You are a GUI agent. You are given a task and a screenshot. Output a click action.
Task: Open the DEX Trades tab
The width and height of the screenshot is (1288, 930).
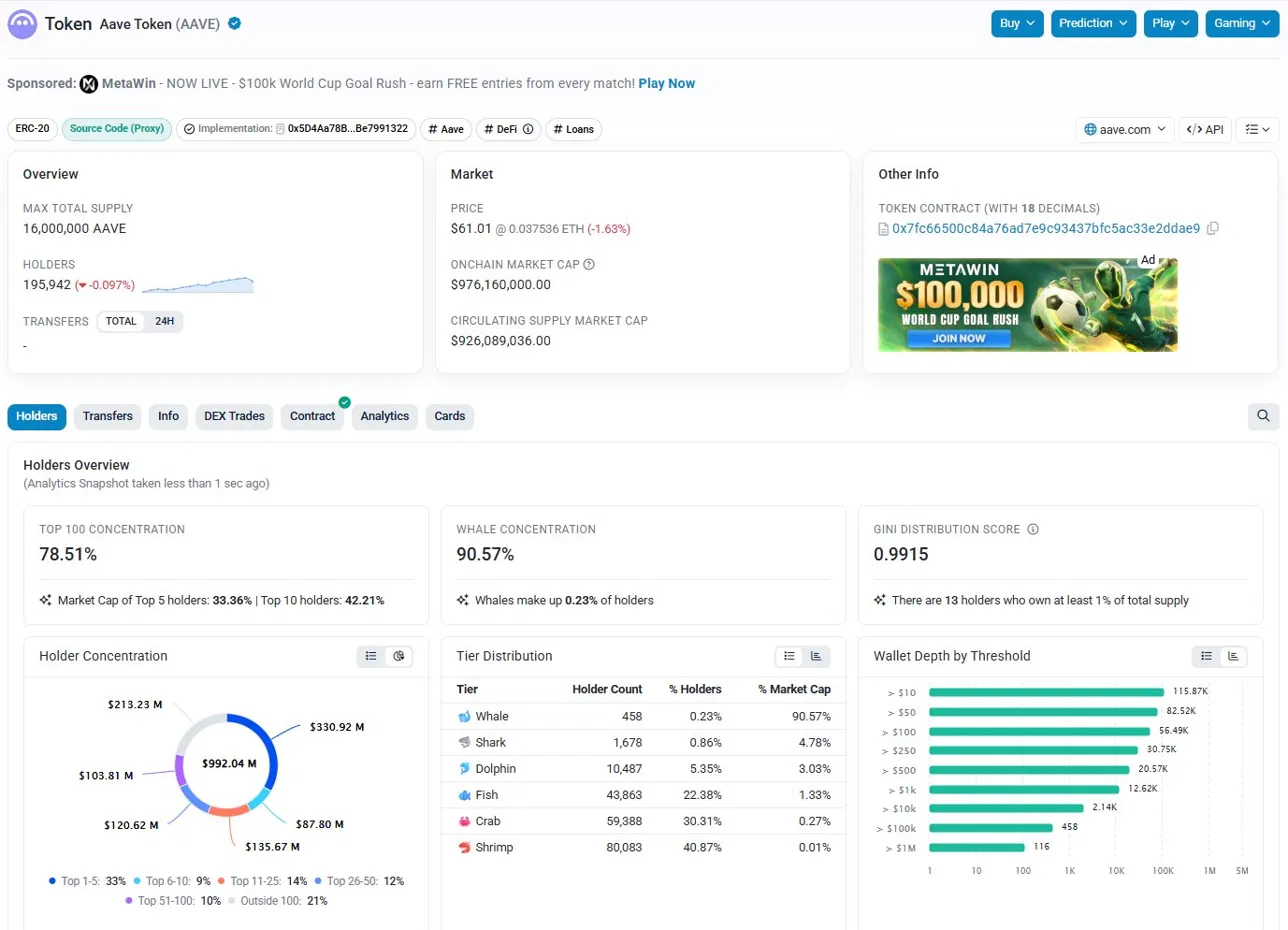pyautogui.click(x=235, y=416)
